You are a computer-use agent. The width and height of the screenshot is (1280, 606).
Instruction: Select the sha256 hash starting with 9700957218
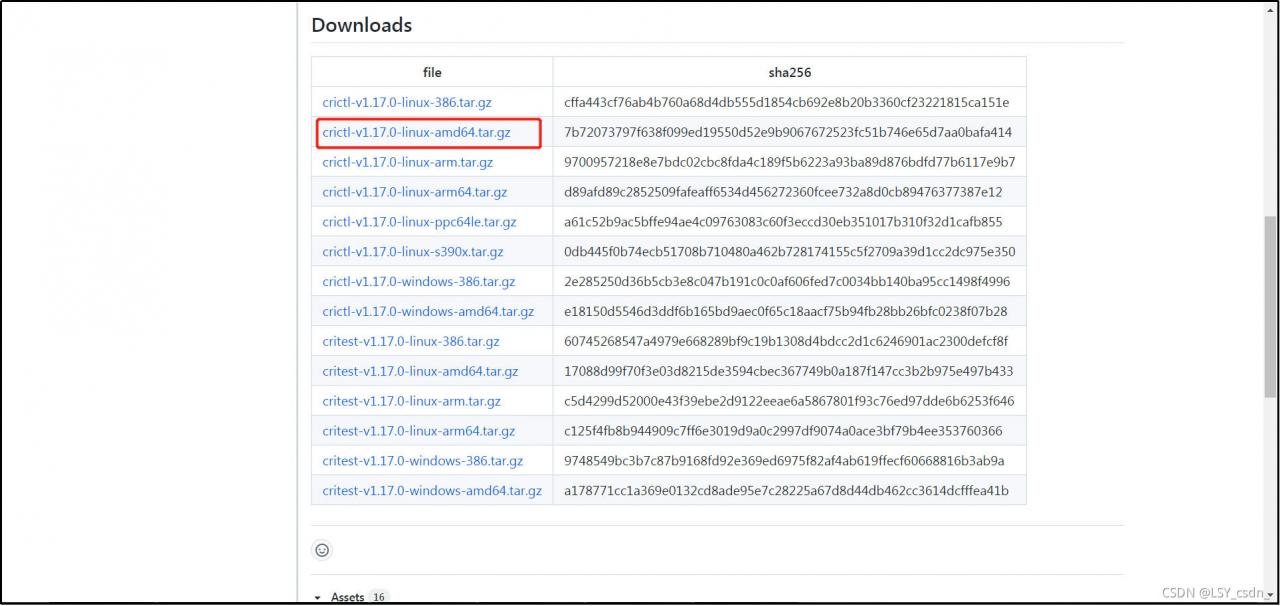point(789,162)
